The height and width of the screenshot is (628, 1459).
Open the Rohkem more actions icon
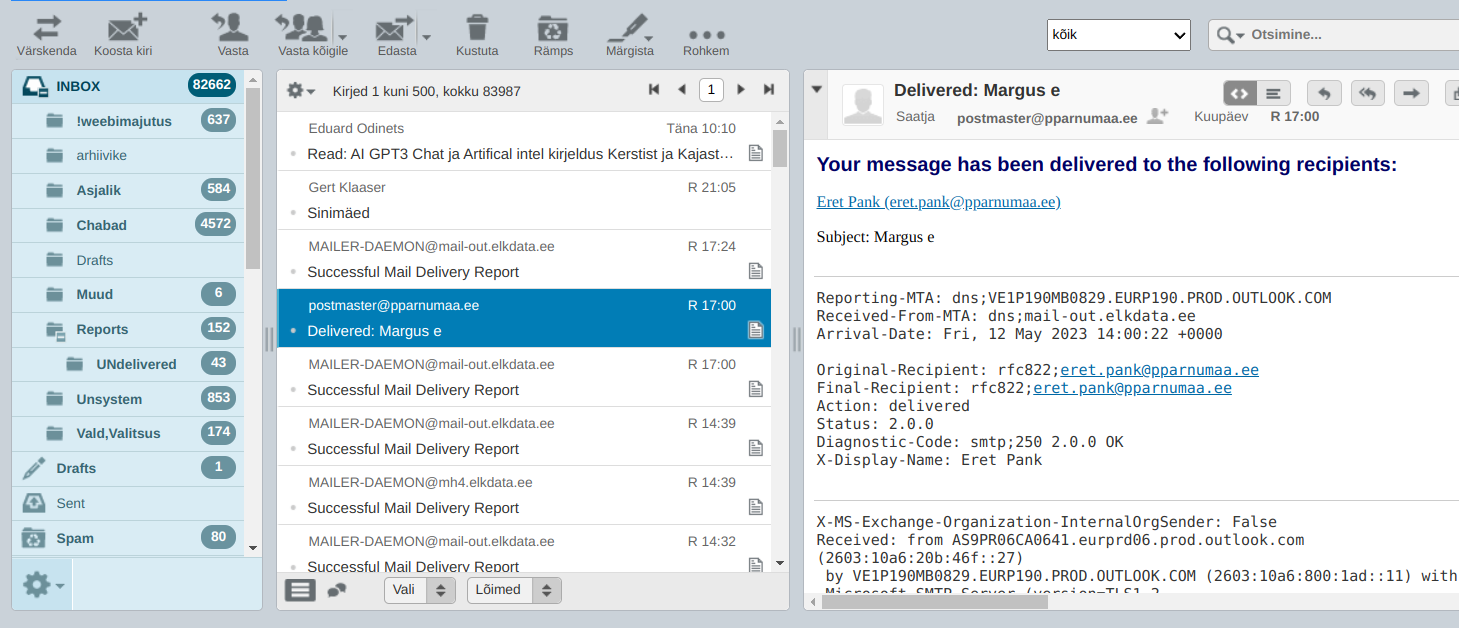[x=706, y=34]
